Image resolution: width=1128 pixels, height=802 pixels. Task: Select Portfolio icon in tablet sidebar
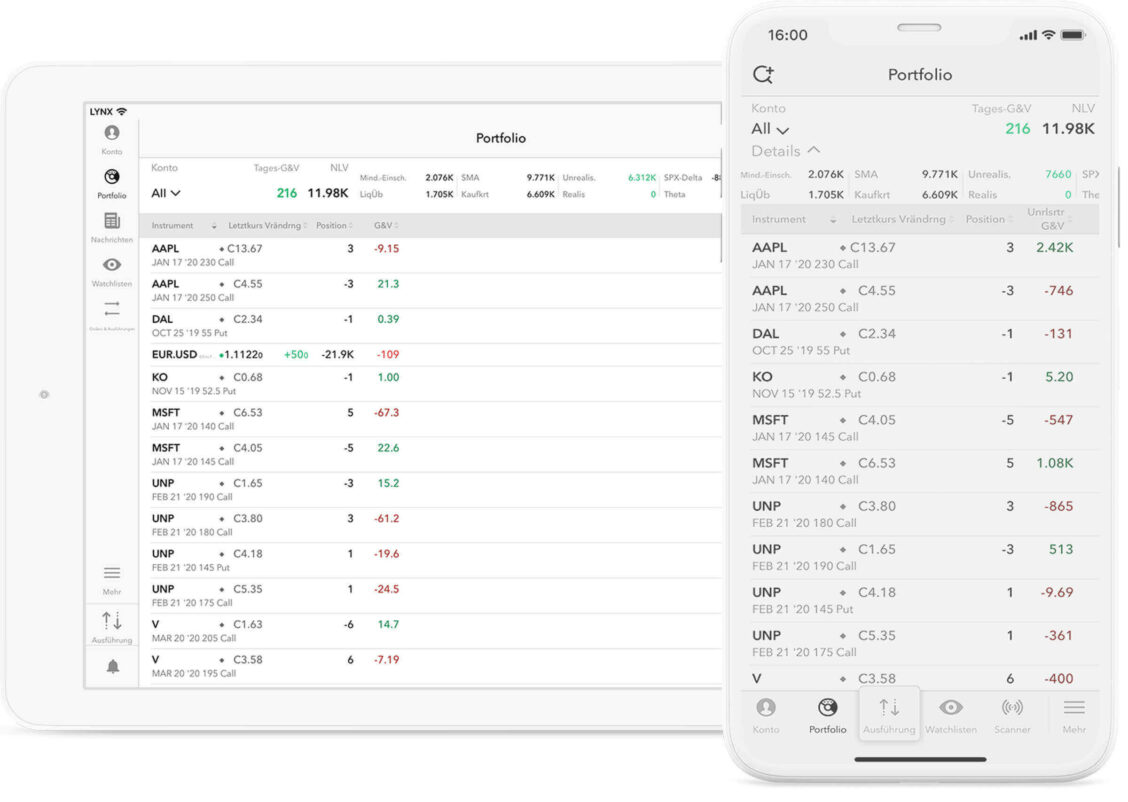tap(112, 177)
